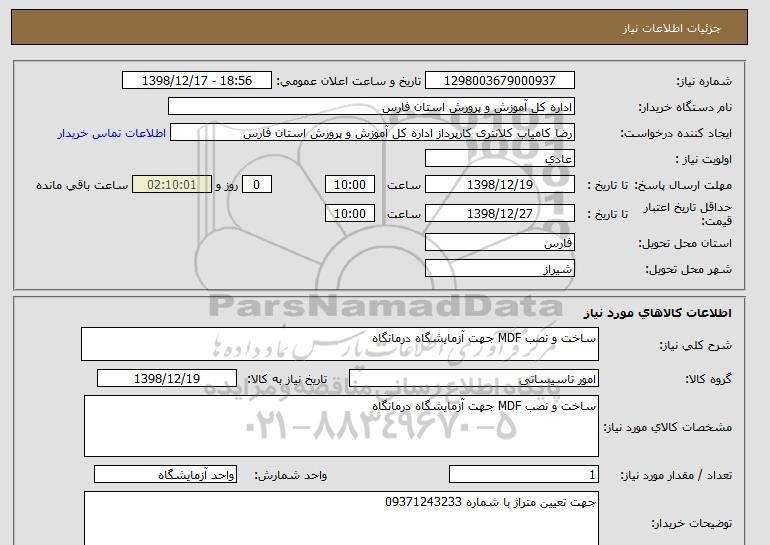The width and height of the screenshot is (770, 545).
Task: Click the label ساعت باقی مانده
Action: pos(82,185)
